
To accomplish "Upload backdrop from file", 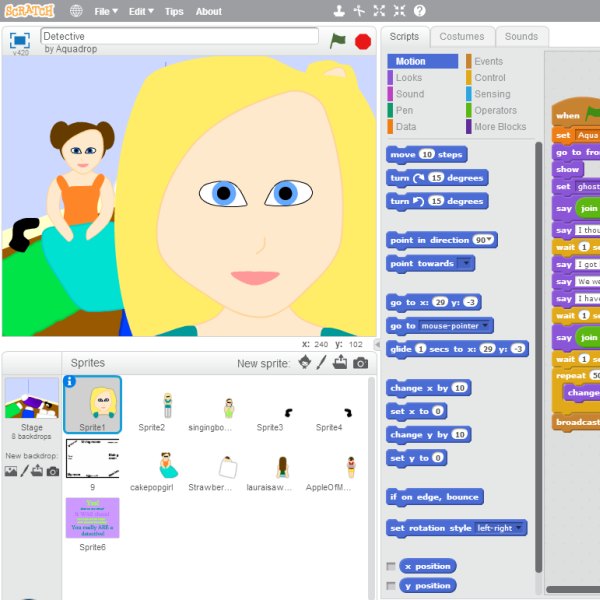I will coord(37,470).
